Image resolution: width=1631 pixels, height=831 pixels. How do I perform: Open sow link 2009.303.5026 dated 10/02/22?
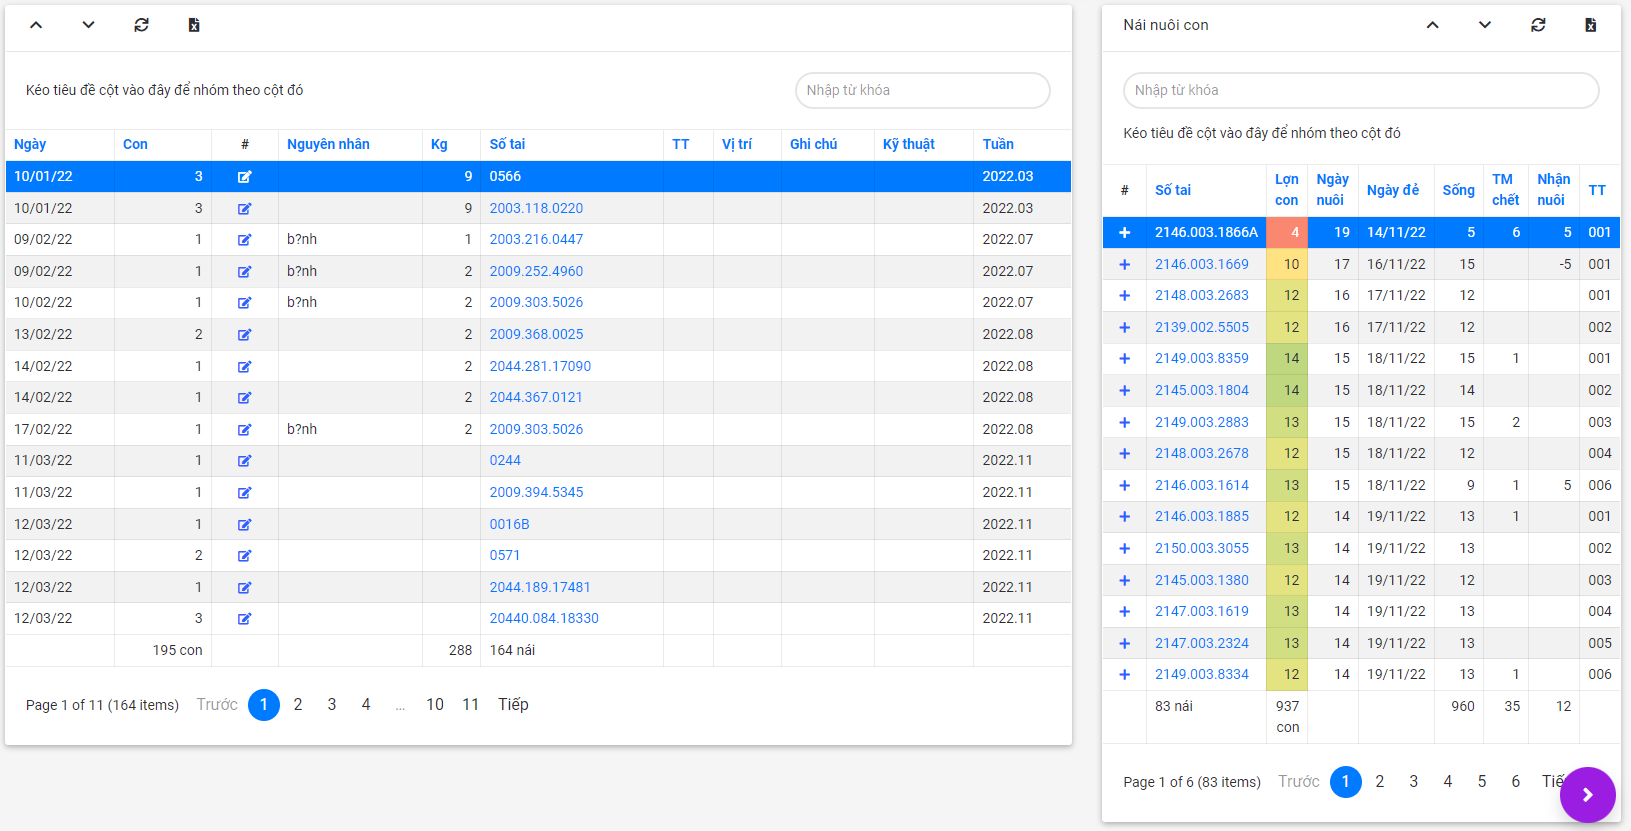(x=536, y=302)
